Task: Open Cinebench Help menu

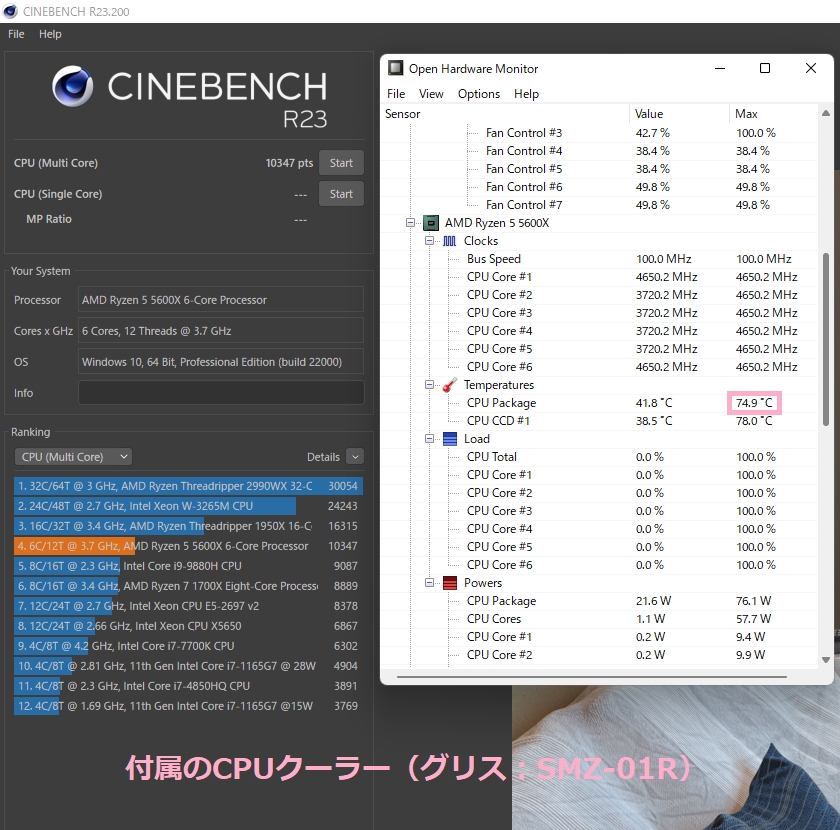Action: [50, 34]
